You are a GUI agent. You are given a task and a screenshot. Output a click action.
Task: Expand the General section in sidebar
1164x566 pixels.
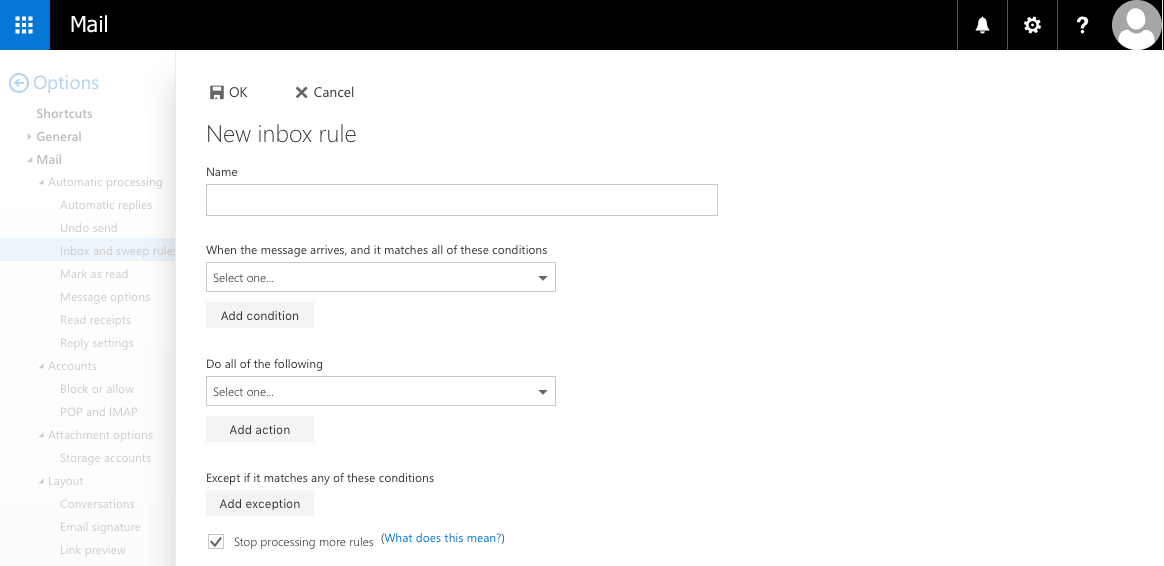[30, 137]
